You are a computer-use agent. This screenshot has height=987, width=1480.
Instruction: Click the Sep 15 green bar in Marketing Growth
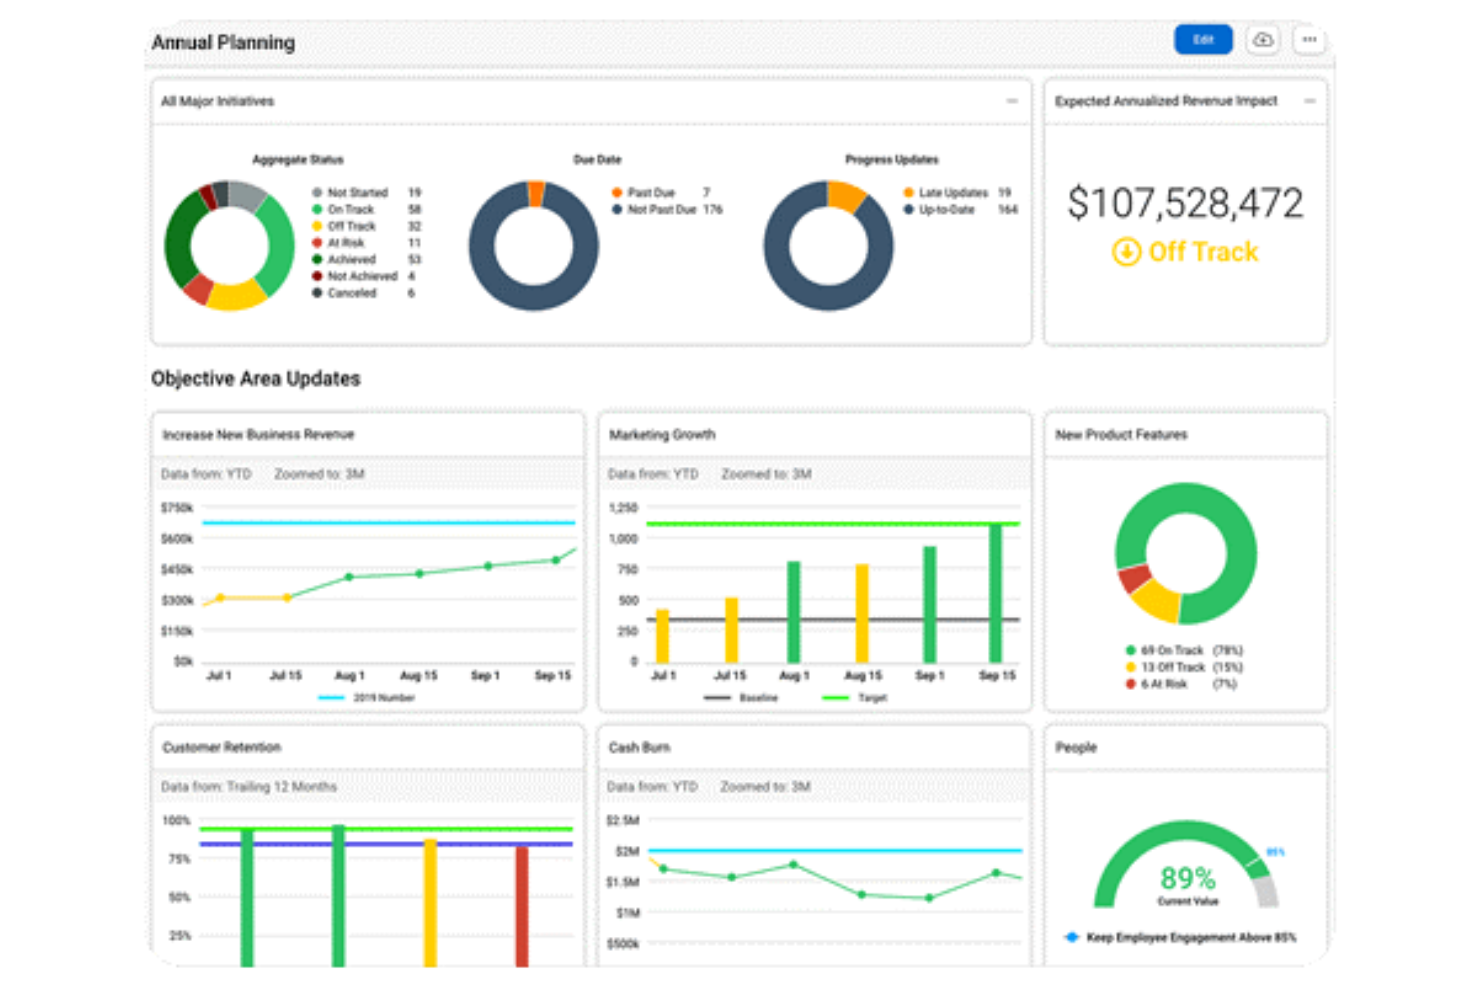[x=995, y=593]
